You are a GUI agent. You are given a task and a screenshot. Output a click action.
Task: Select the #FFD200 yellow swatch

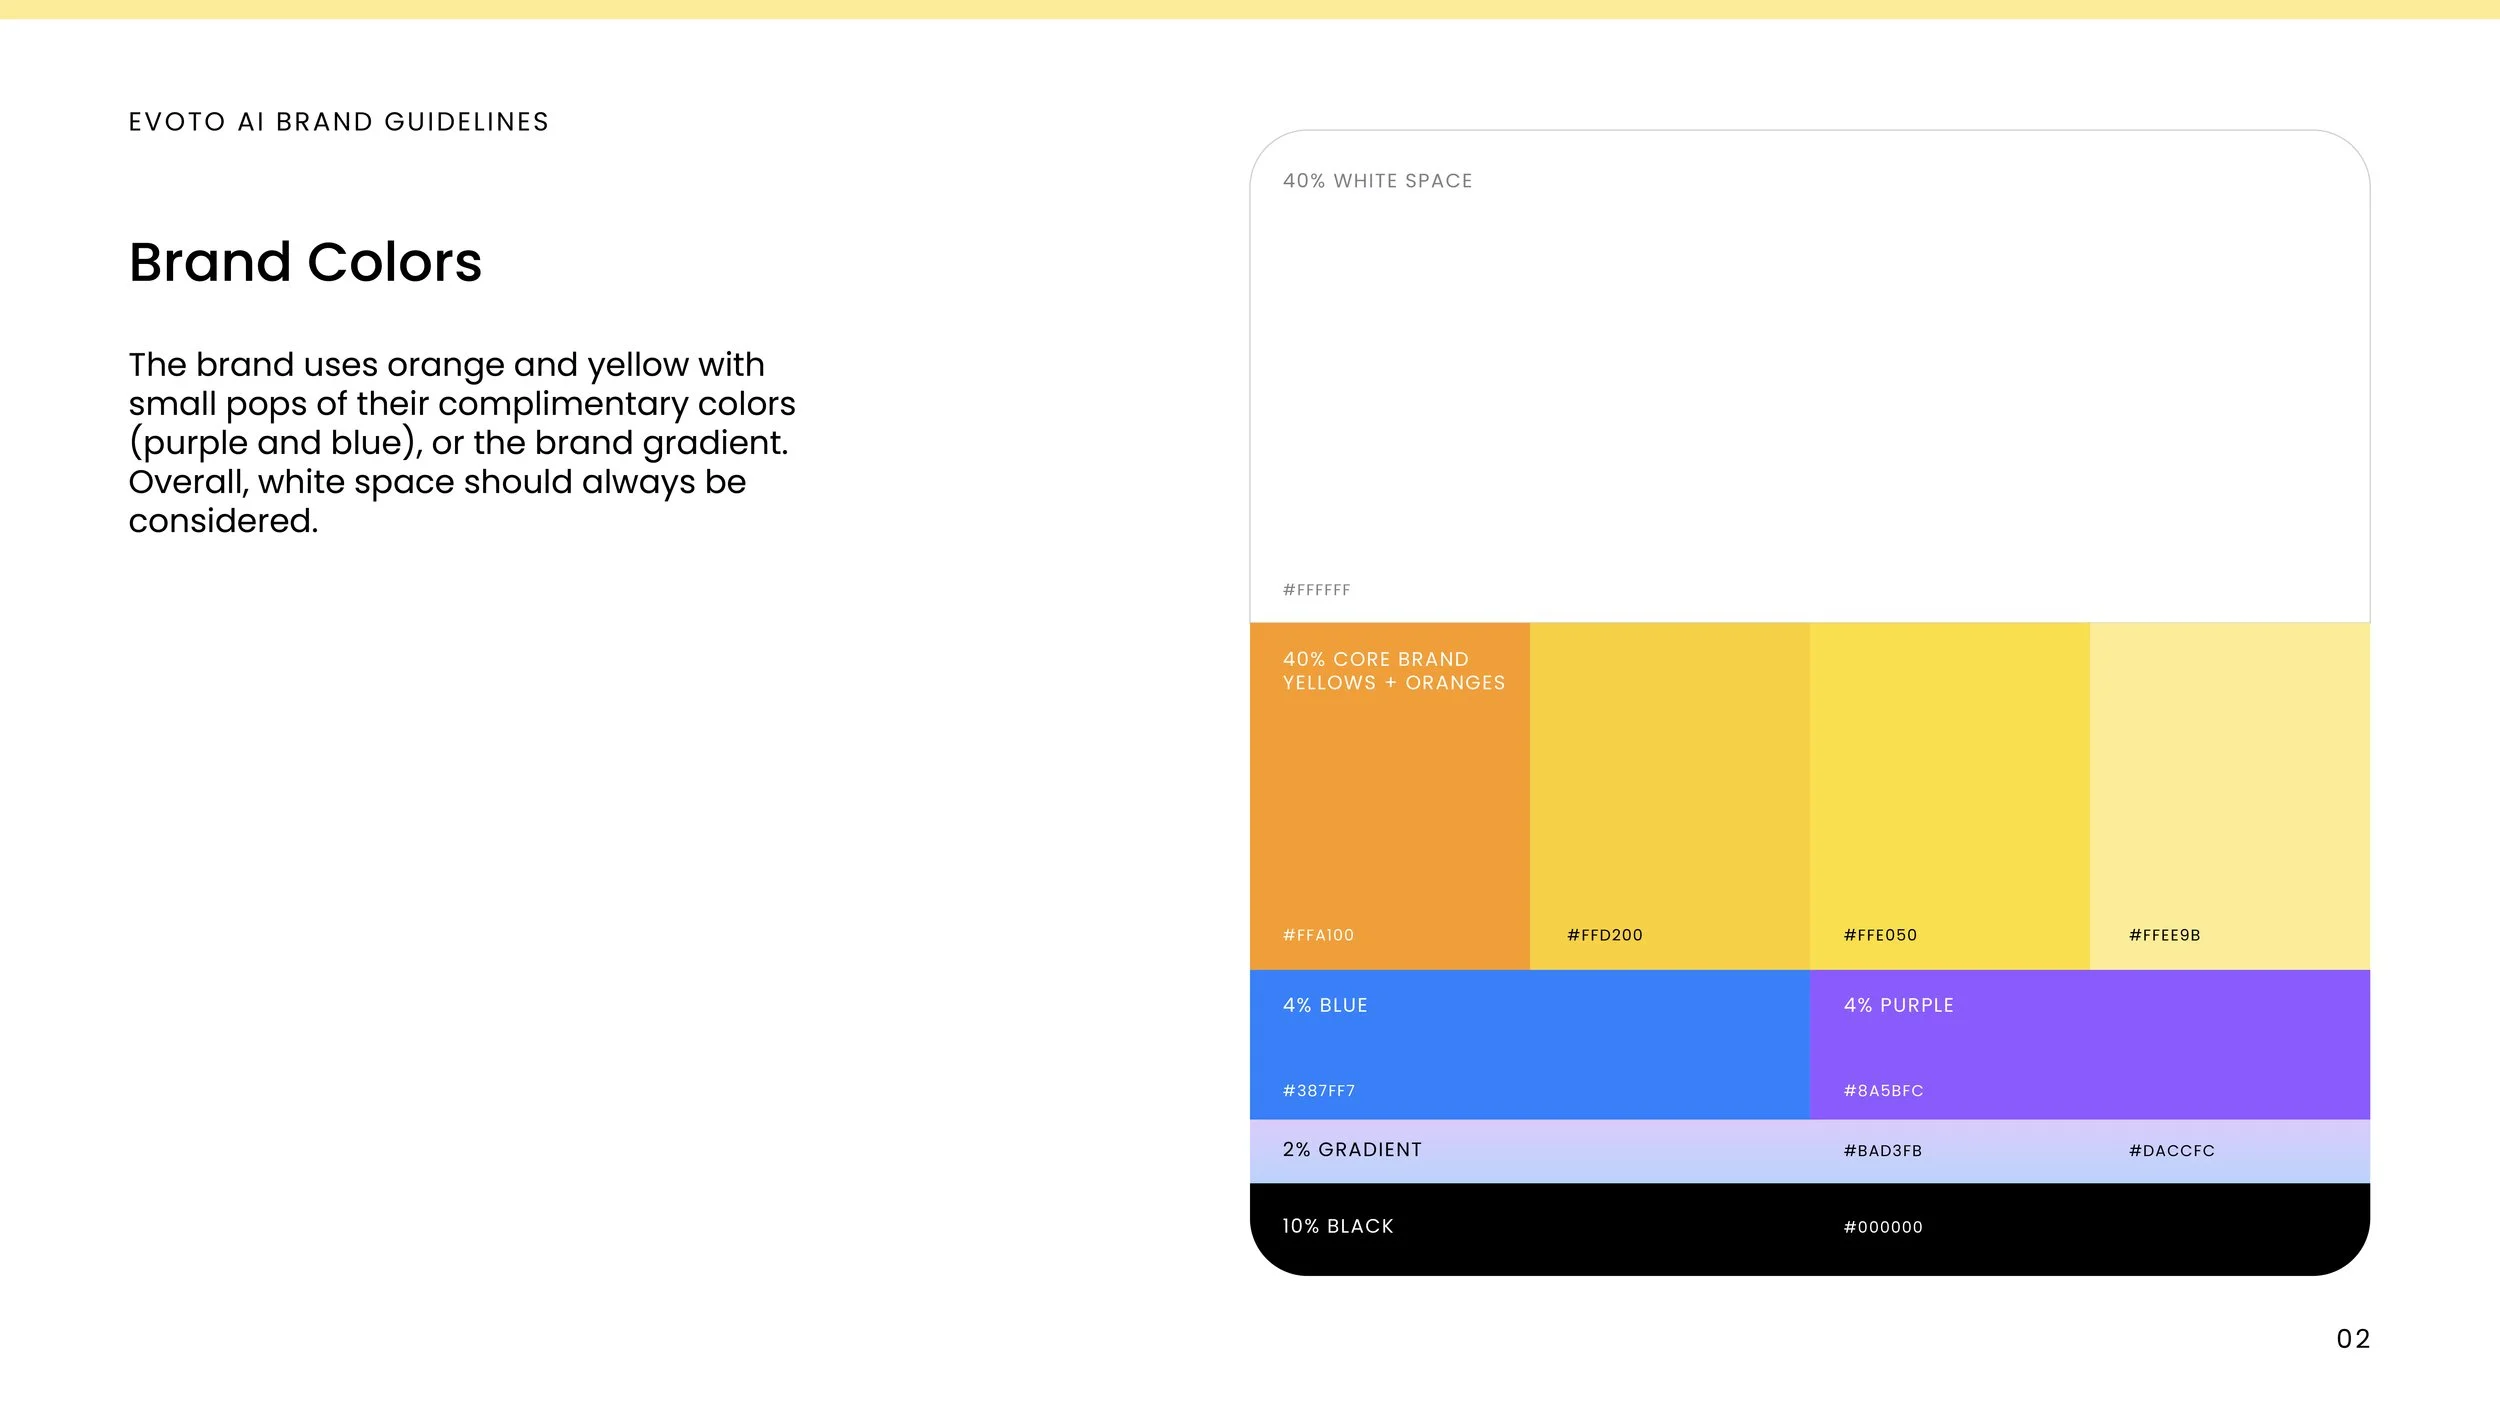[1669, 795]
